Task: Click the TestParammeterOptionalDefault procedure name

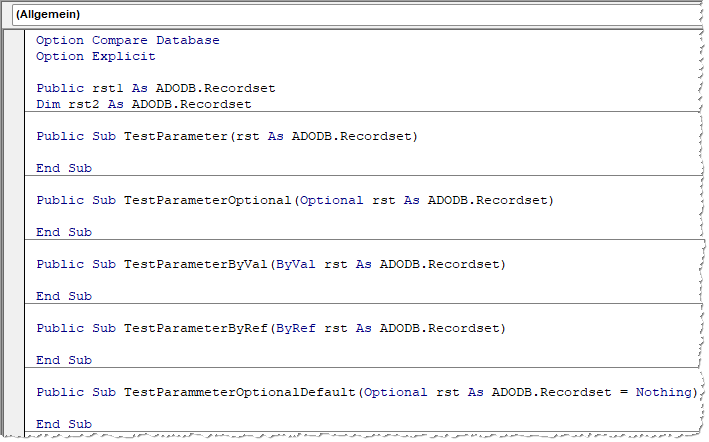Action: (x=238, y=392)
